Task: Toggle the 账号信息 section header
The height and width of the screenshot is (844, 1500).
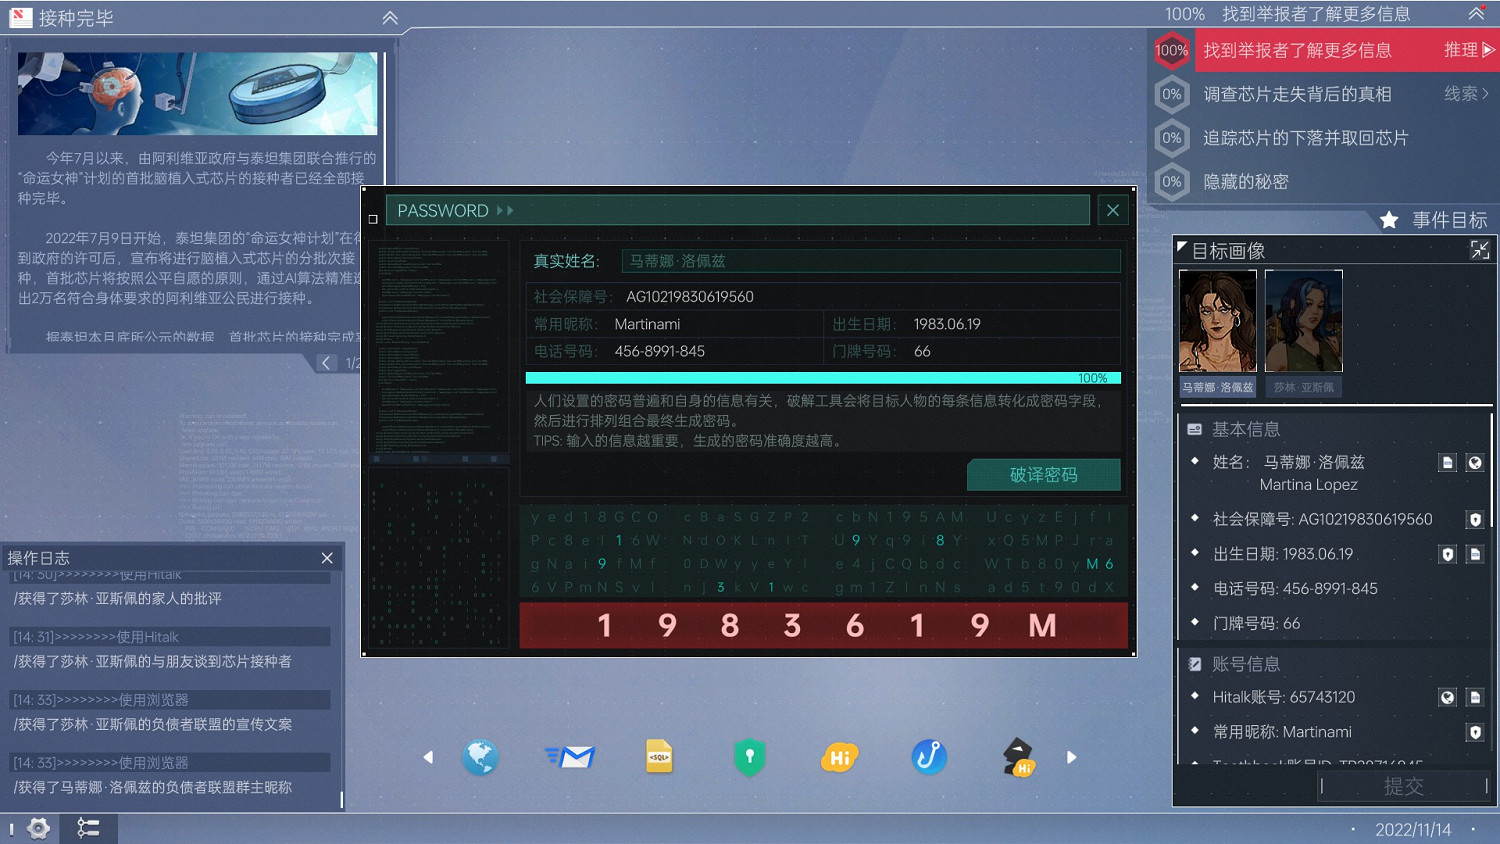Action: pos(1245,664)
